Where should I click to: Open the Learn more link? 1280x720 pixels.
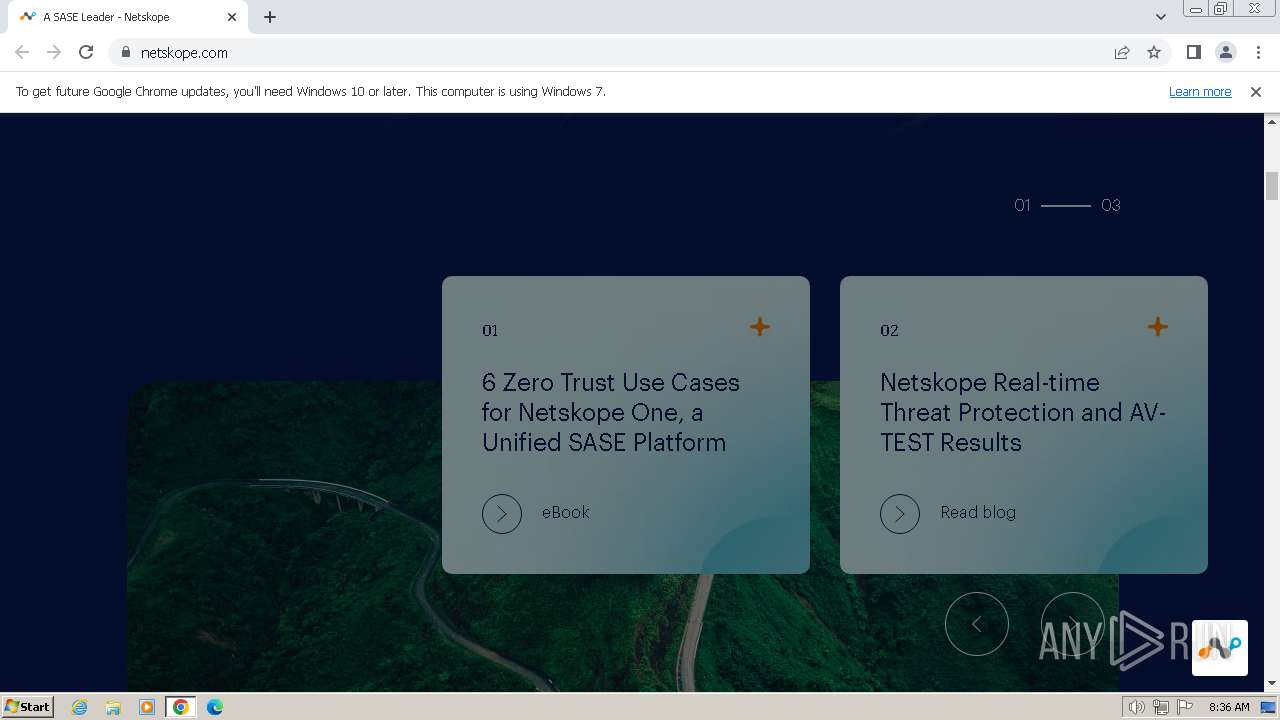(x=1200, y=91)
